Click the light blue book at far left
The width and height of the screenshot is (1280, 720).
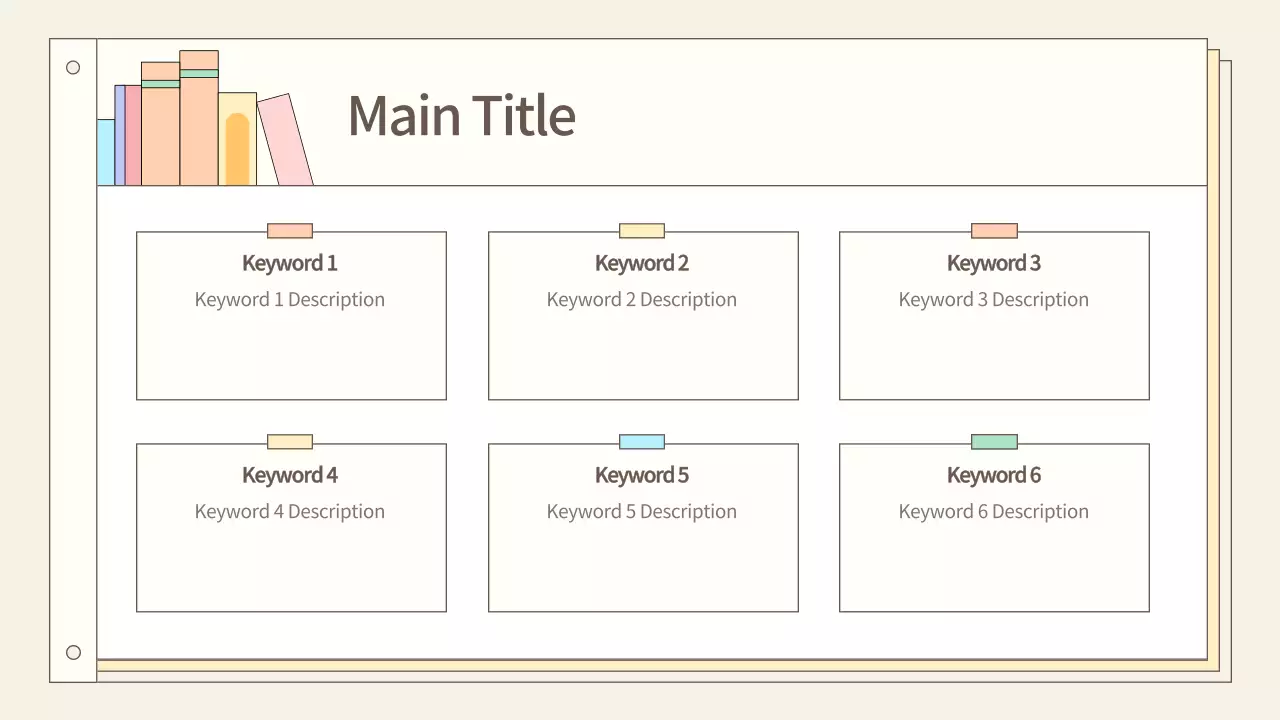click(105, 153)
